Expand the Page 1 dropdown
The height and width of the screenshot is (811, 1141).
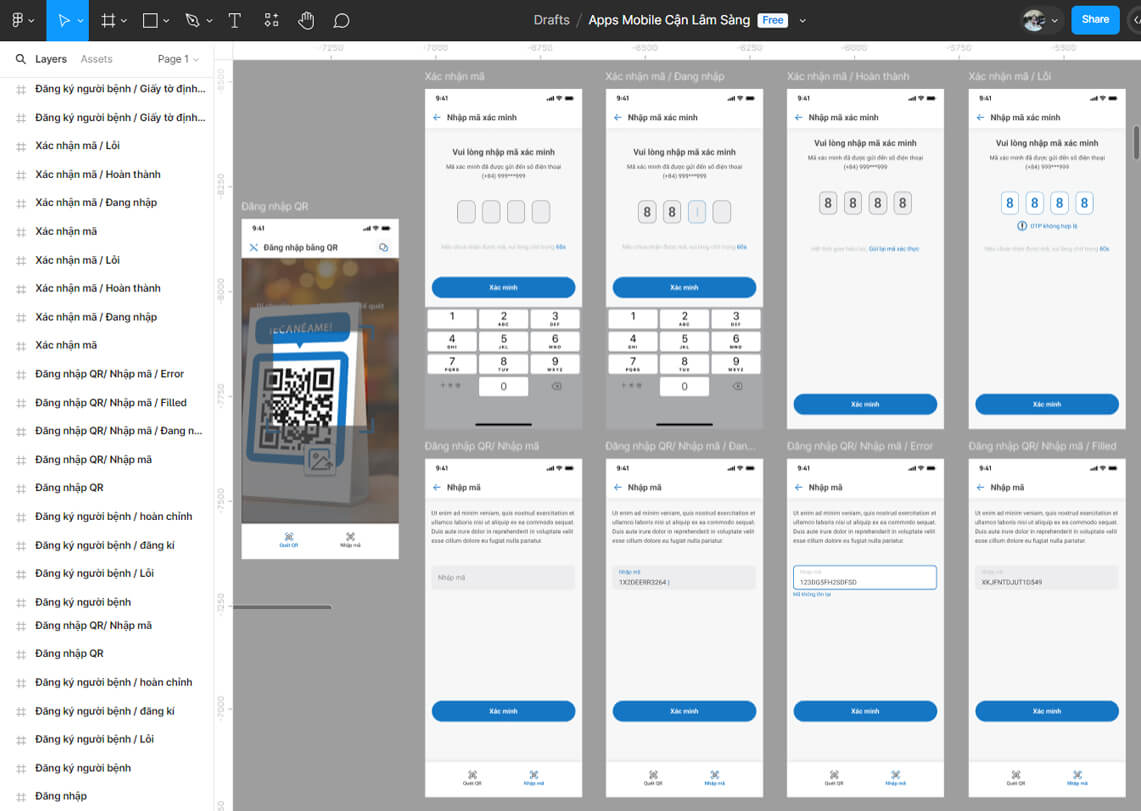point(178,60)
